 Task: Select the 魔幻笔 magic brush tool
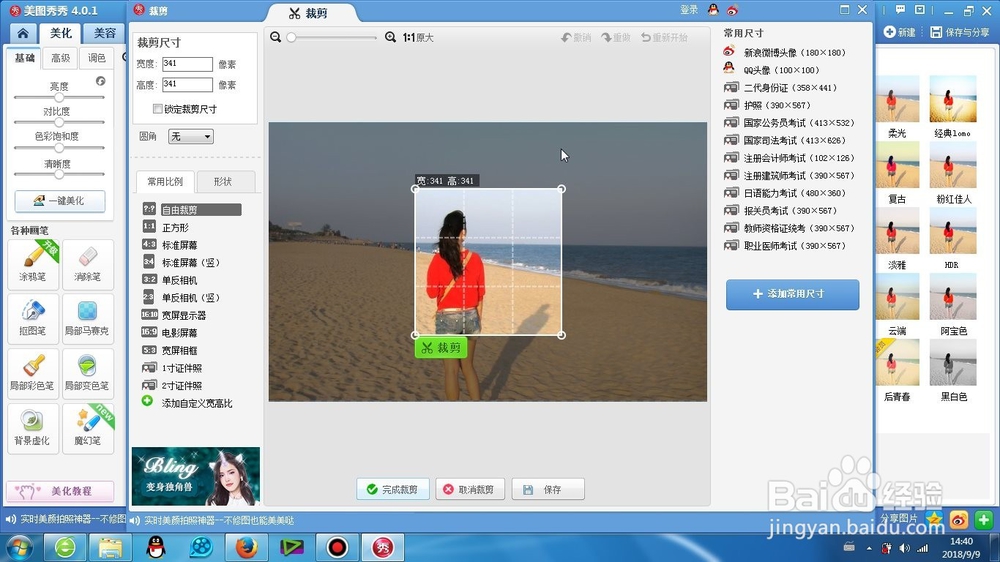click(x=87, y=428)
